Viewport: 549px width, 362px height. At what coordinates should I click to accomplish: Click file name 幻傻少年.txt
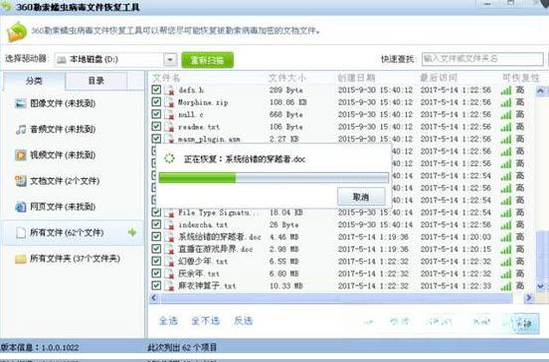click(203, 261)
